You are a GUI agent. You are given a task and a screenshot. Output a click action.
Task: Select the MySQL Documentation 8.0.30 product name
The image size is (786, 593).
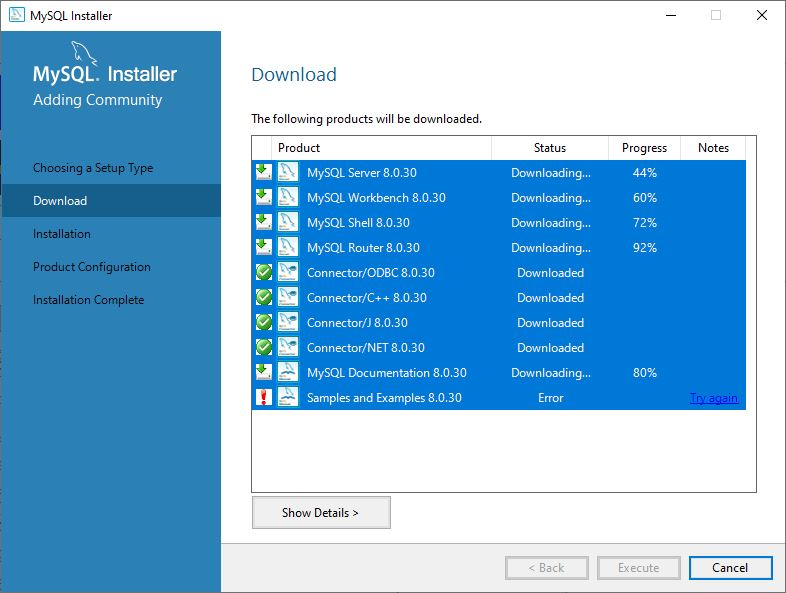click(x=387, y=373)
